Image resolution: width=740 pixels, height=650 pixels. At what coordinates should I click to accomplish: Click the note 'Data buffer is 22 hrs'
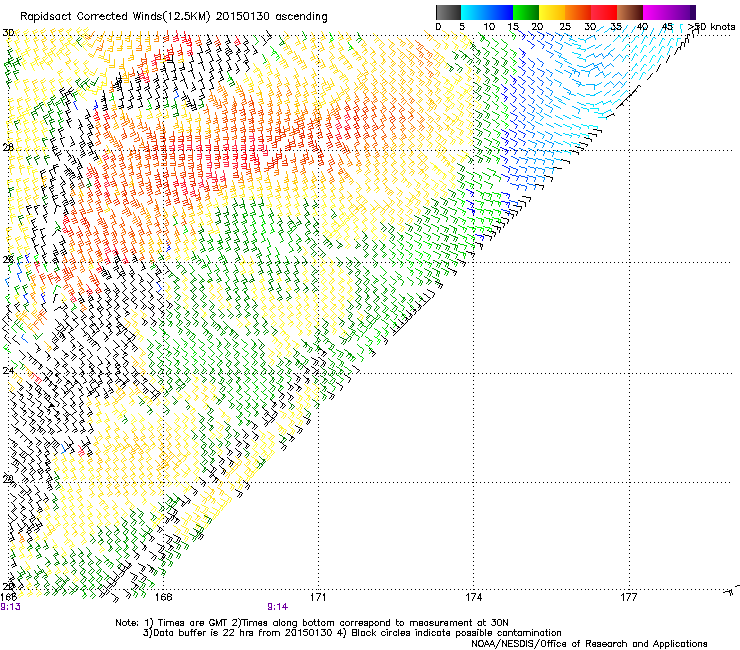click(x=204, y=633)
